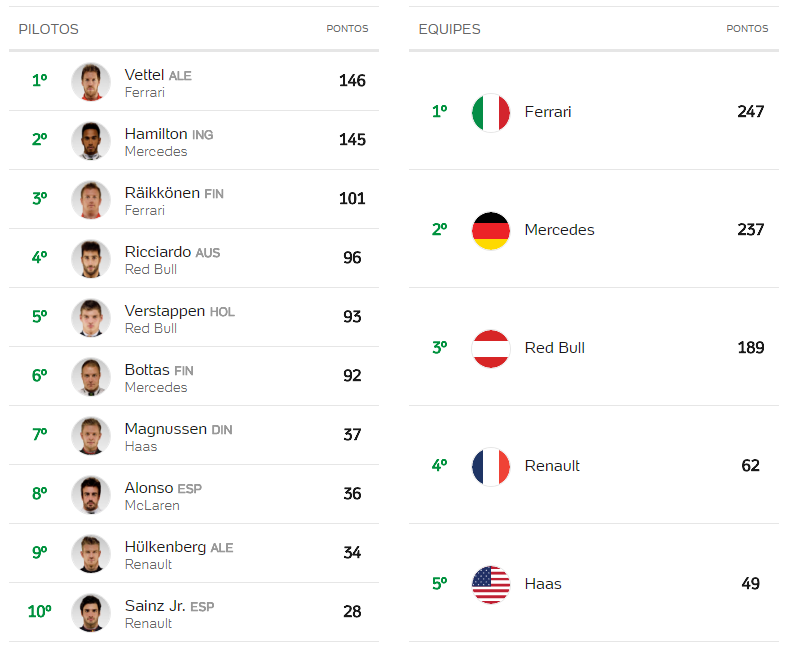This screenshot has width=785, height=646.
Task: Select the Red Bull team name in Equipes
Action: point(555,348)
